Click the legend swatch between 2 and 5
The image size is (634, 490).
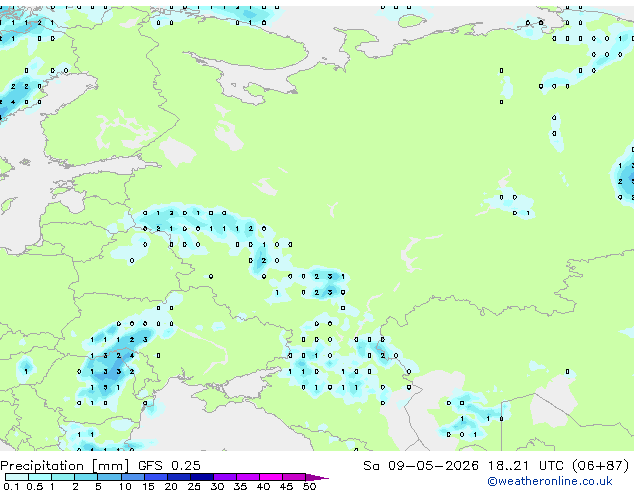(x=86, y=477)
